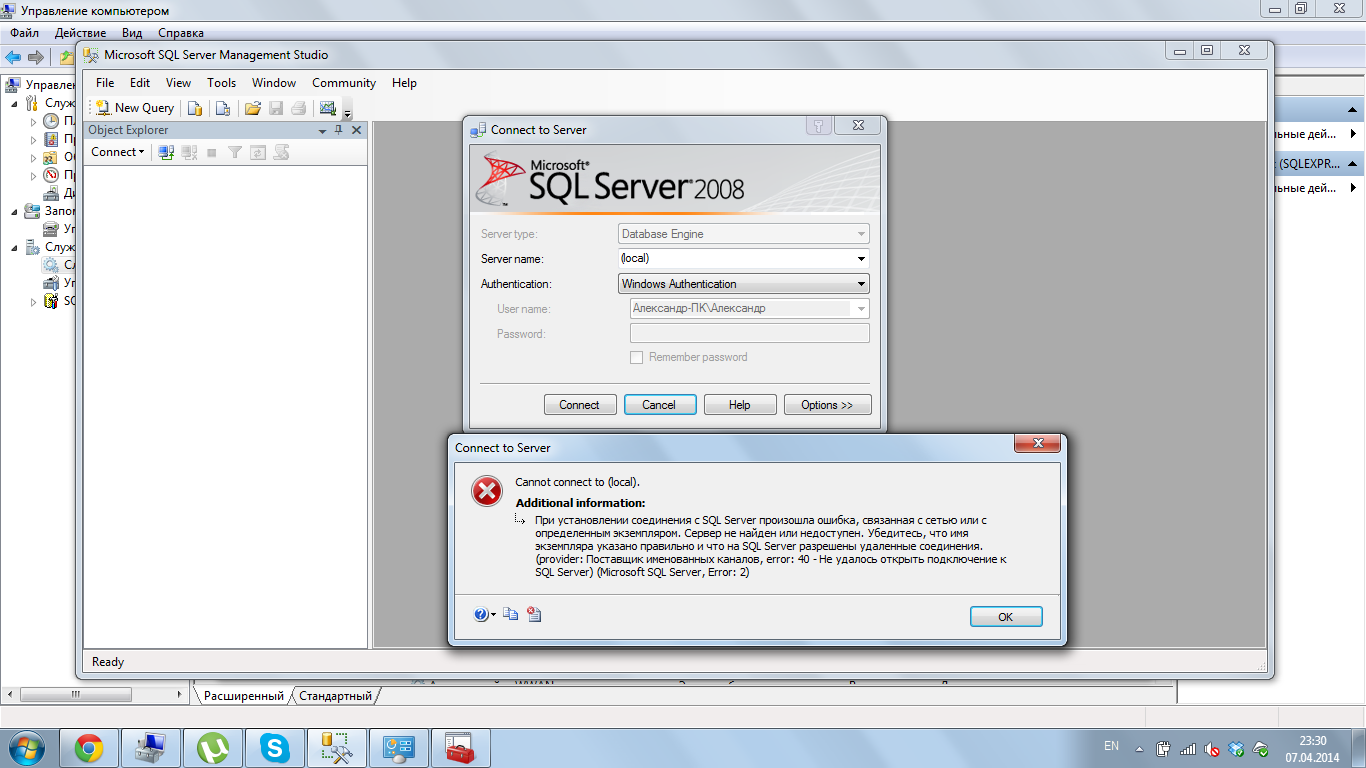Click the Open File folder icon
Image resolution: width=1366 pixels, height=768 pixels.
(253, 108)
